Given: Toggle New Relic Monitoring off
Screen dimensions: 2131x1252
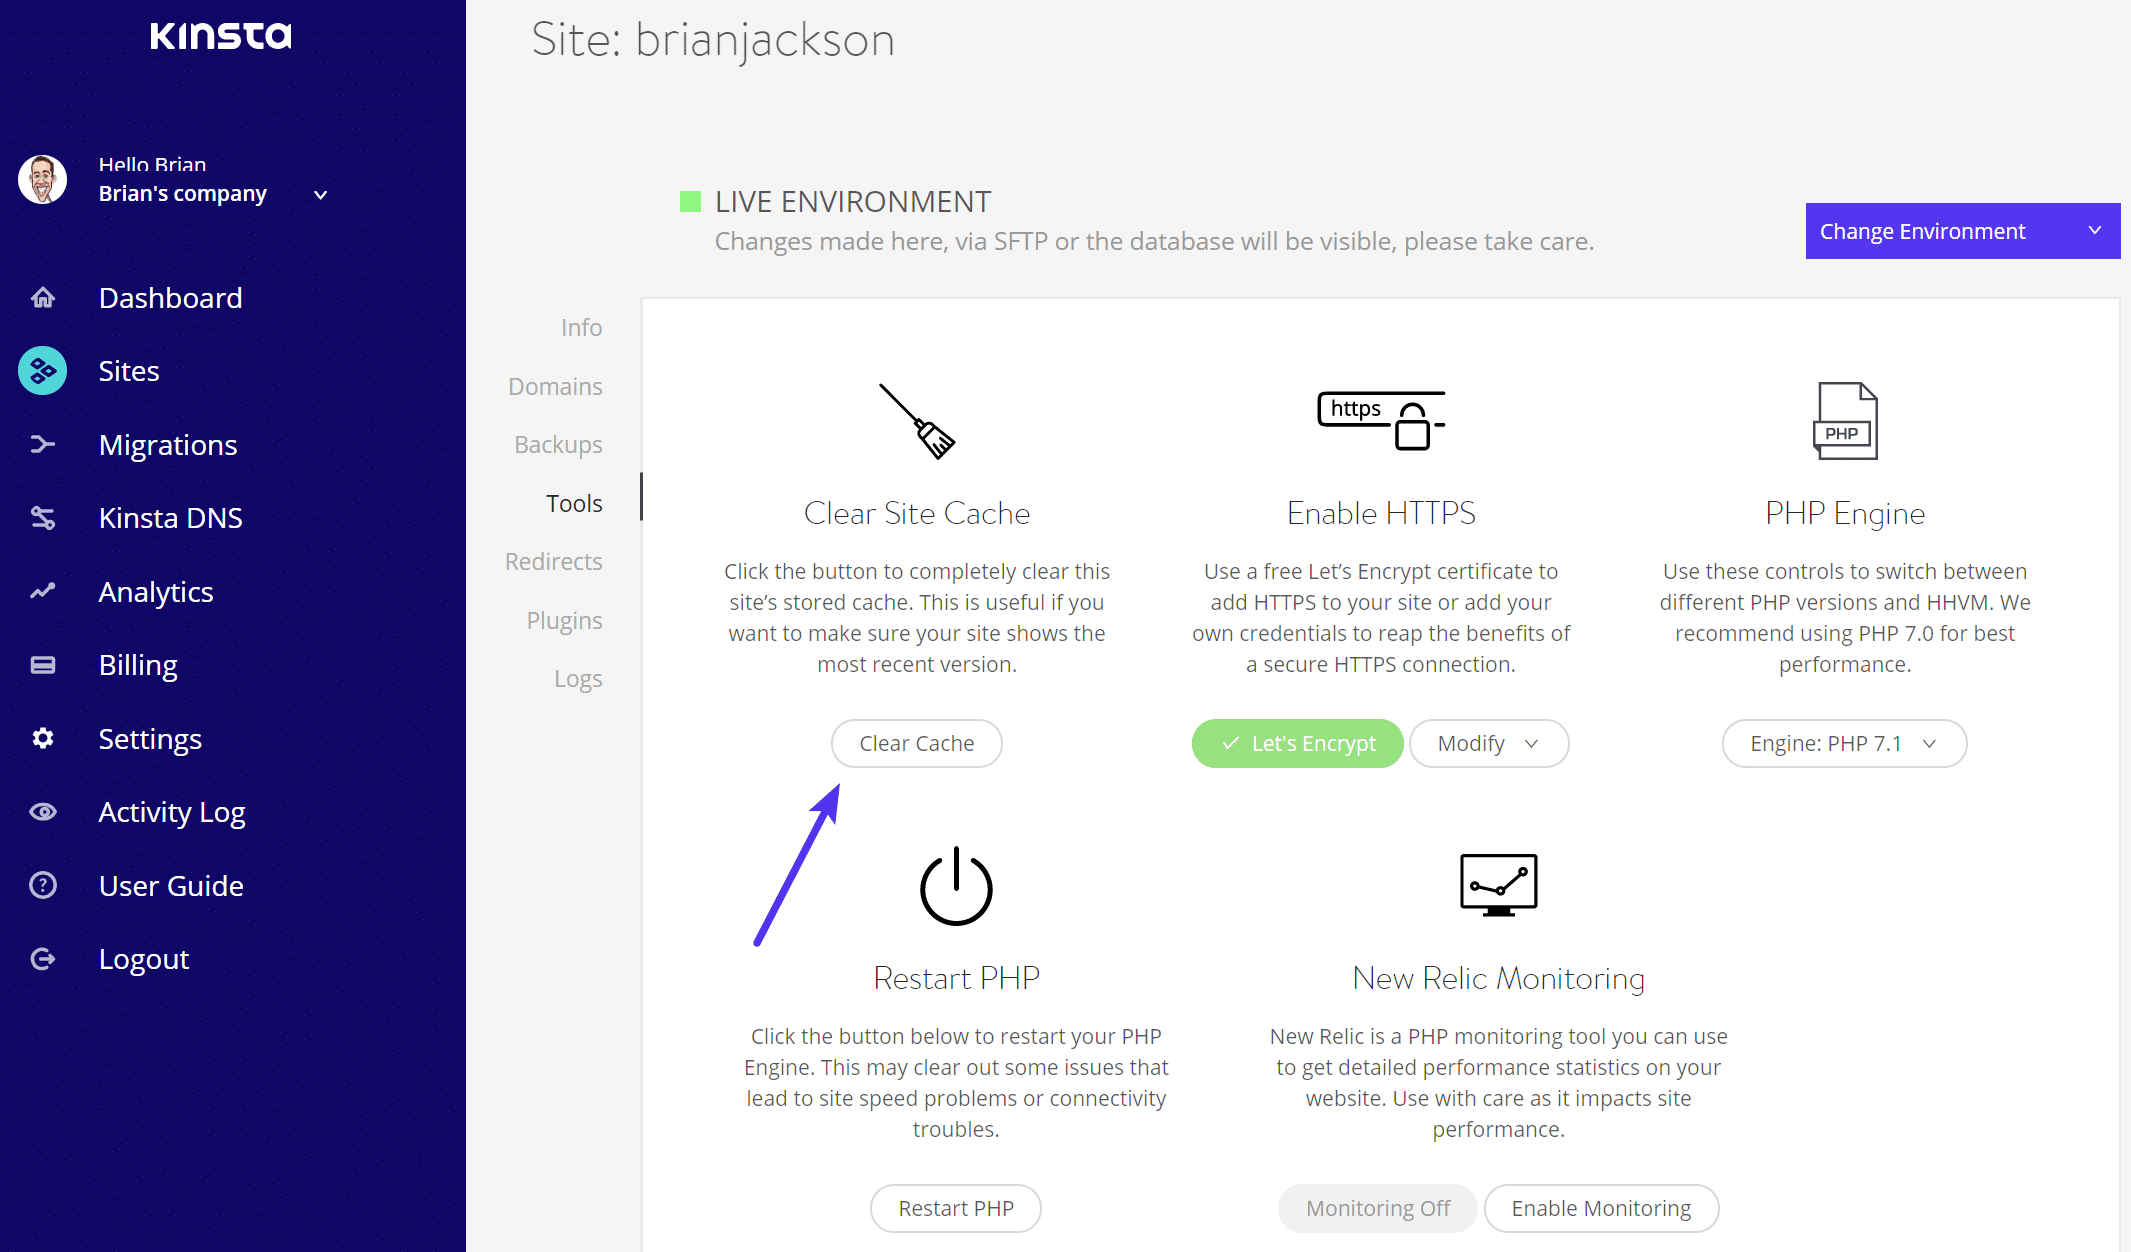Looking at the screenshot, I should click(1374, 1207).
